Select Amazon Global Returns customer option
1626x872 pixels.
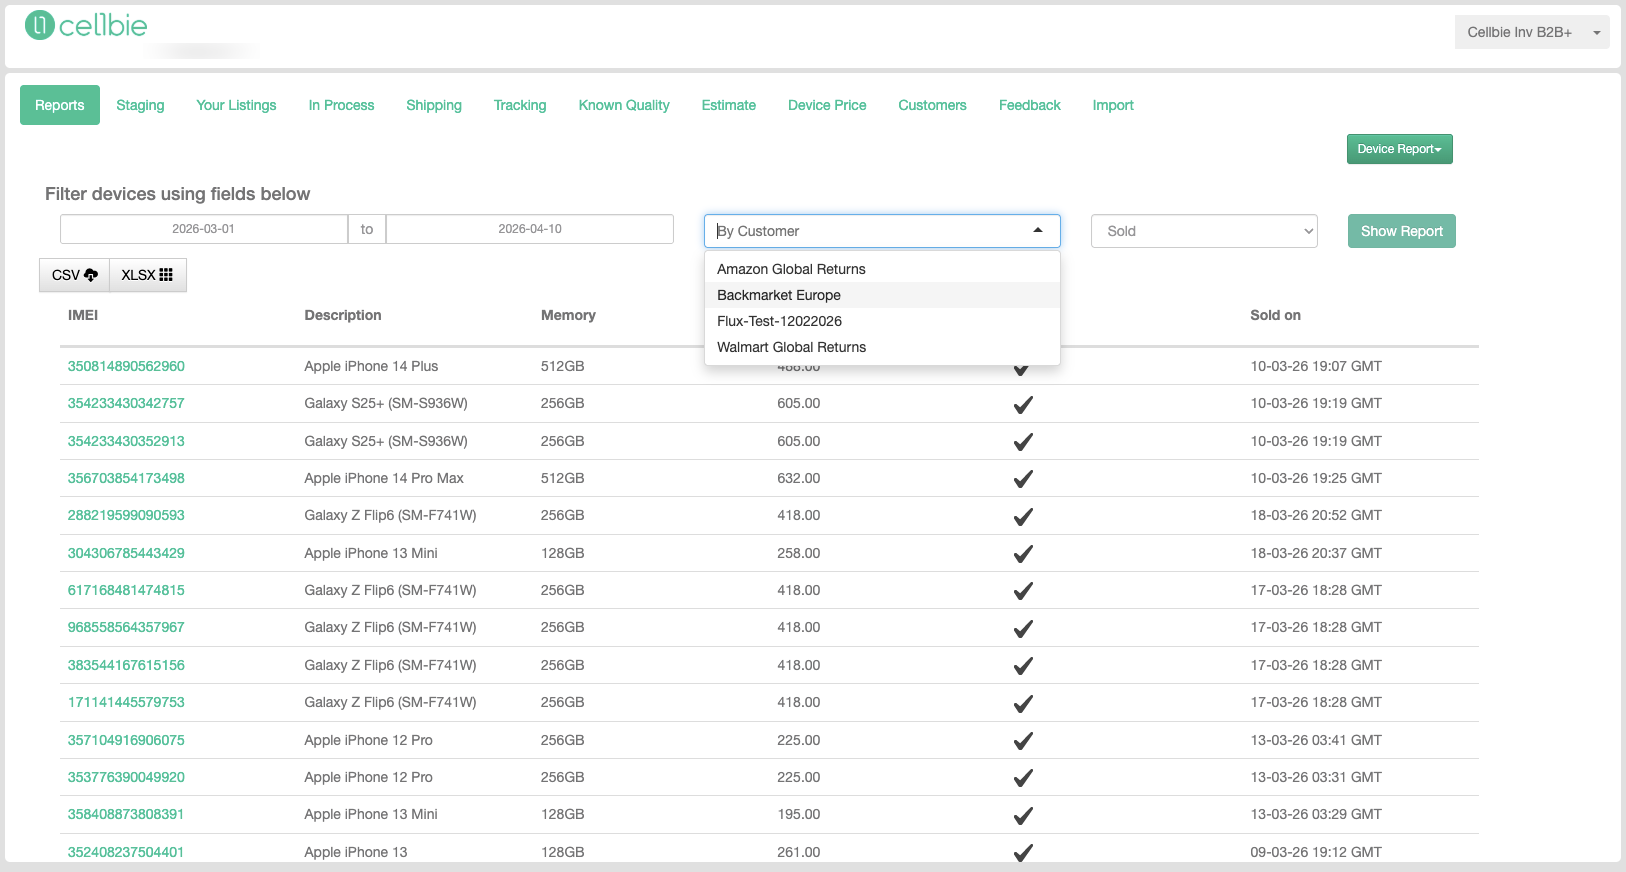882,269
